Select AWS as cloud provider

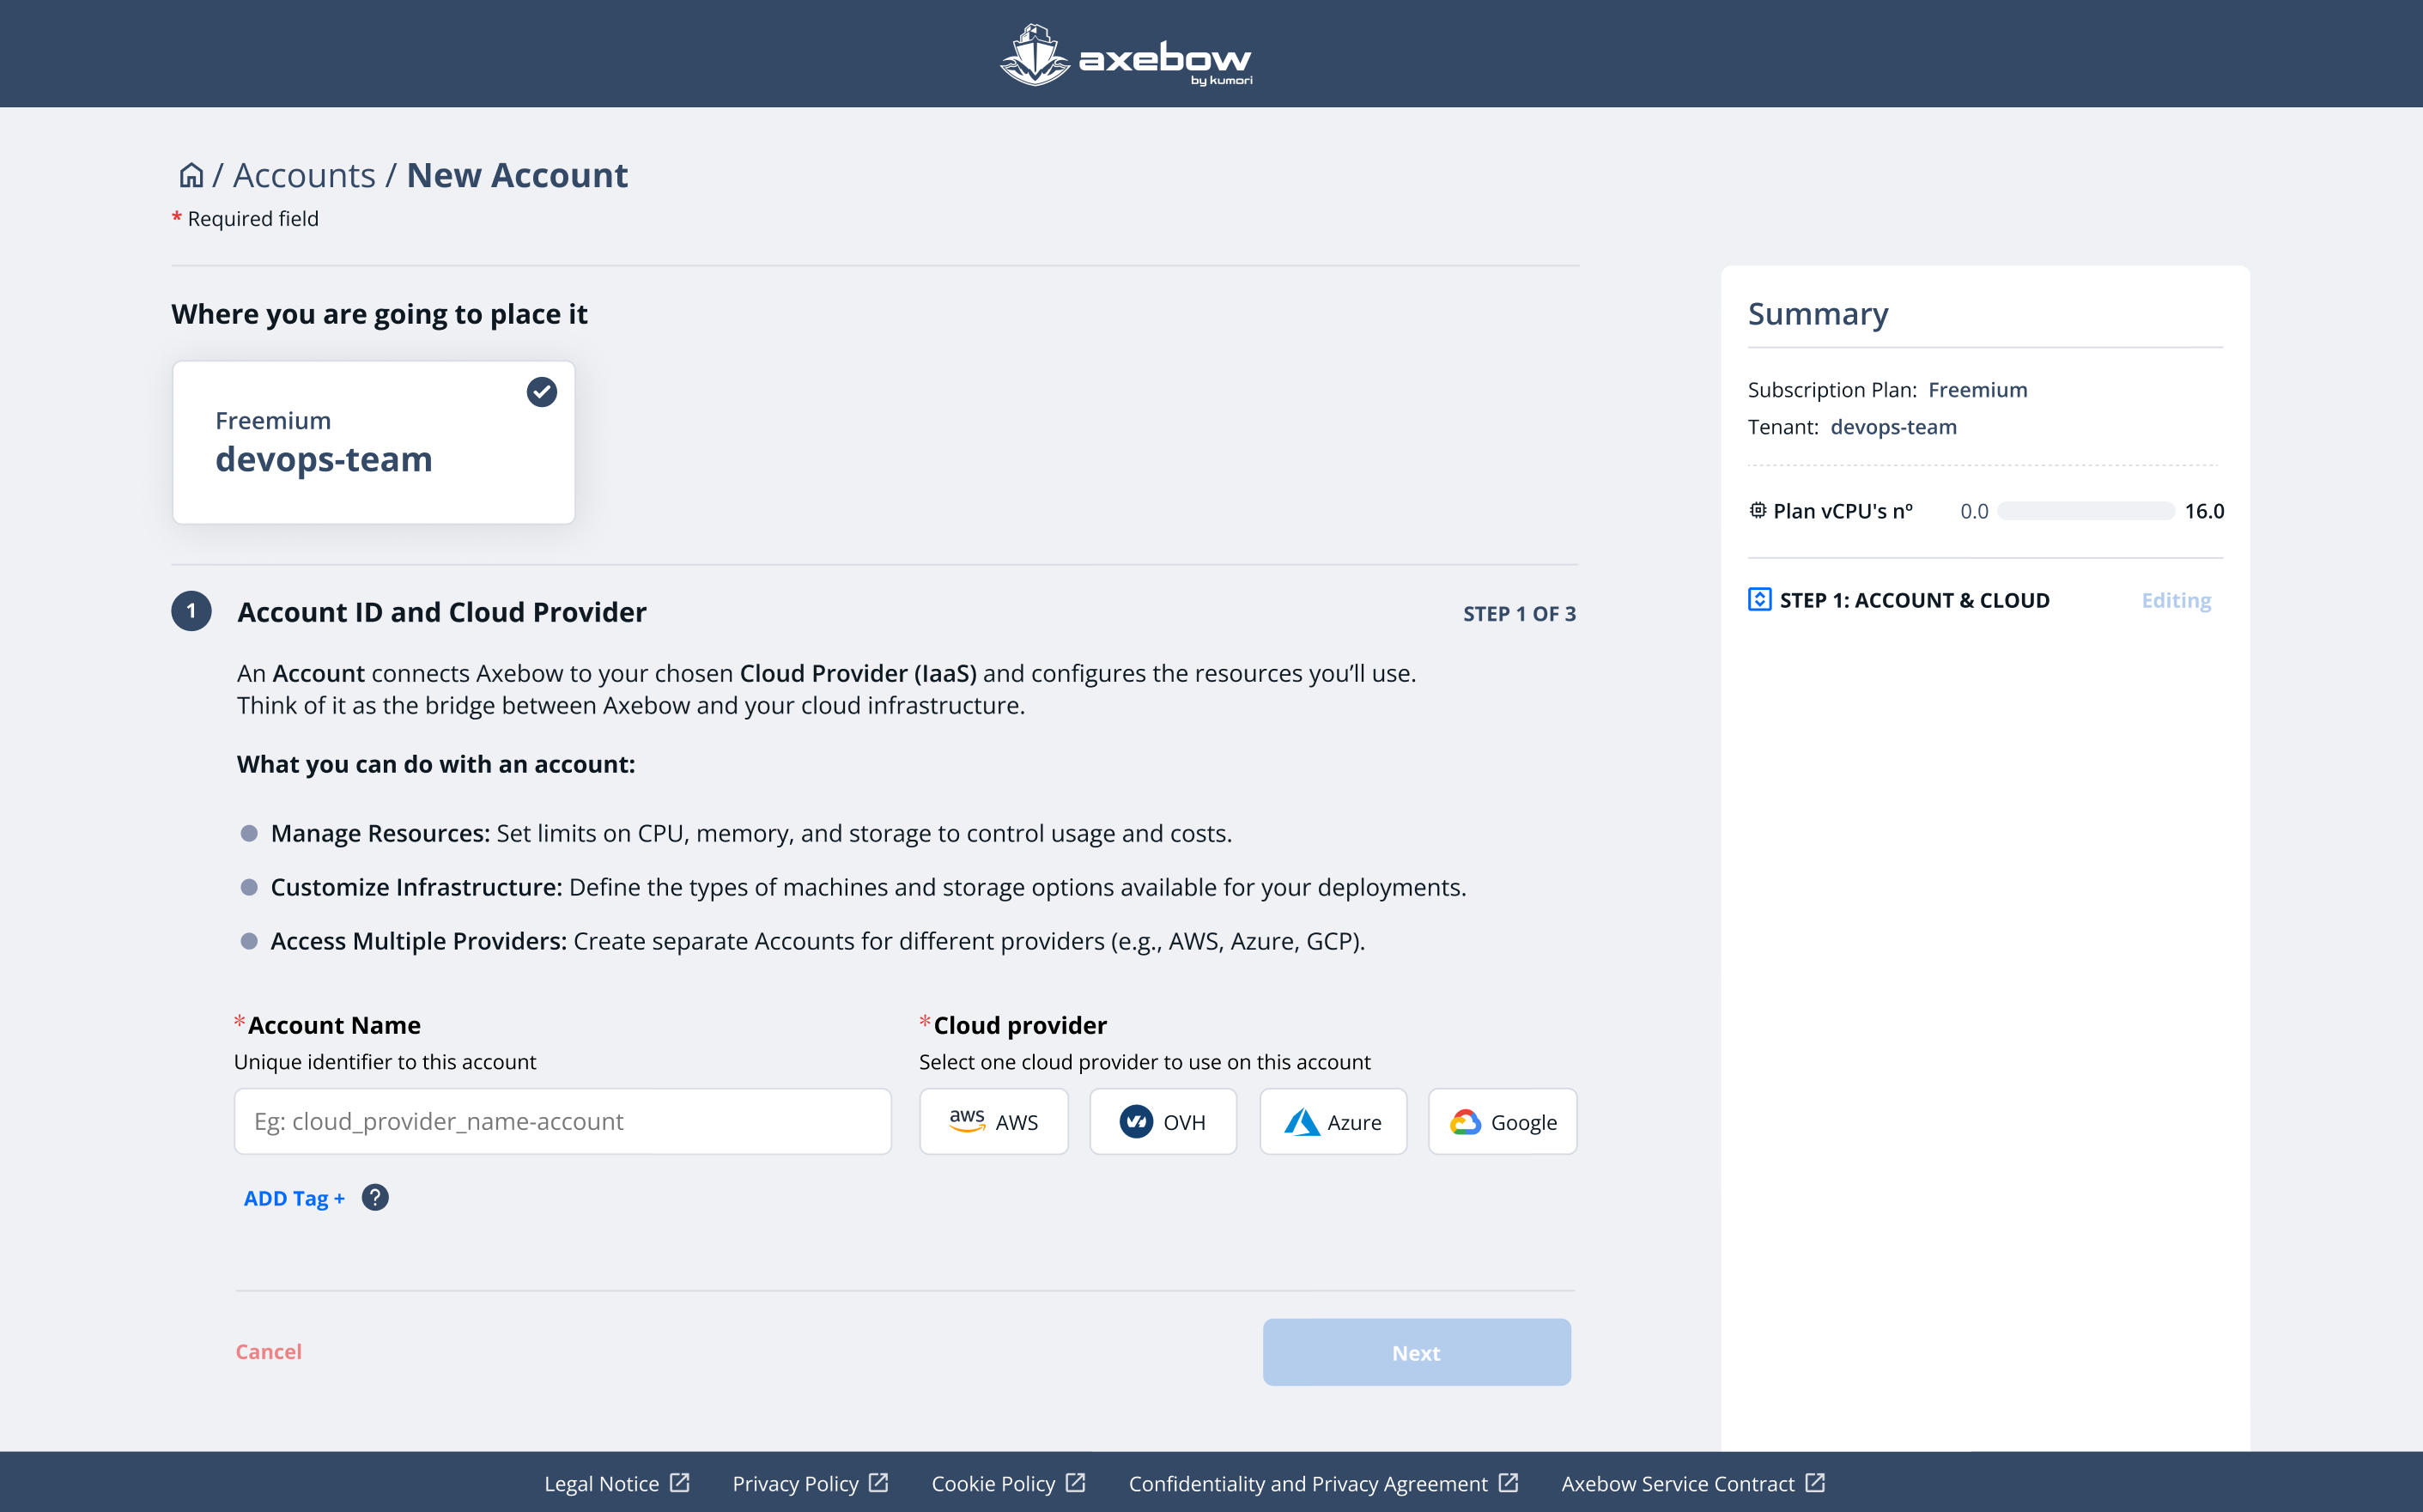coord(993,1122)
